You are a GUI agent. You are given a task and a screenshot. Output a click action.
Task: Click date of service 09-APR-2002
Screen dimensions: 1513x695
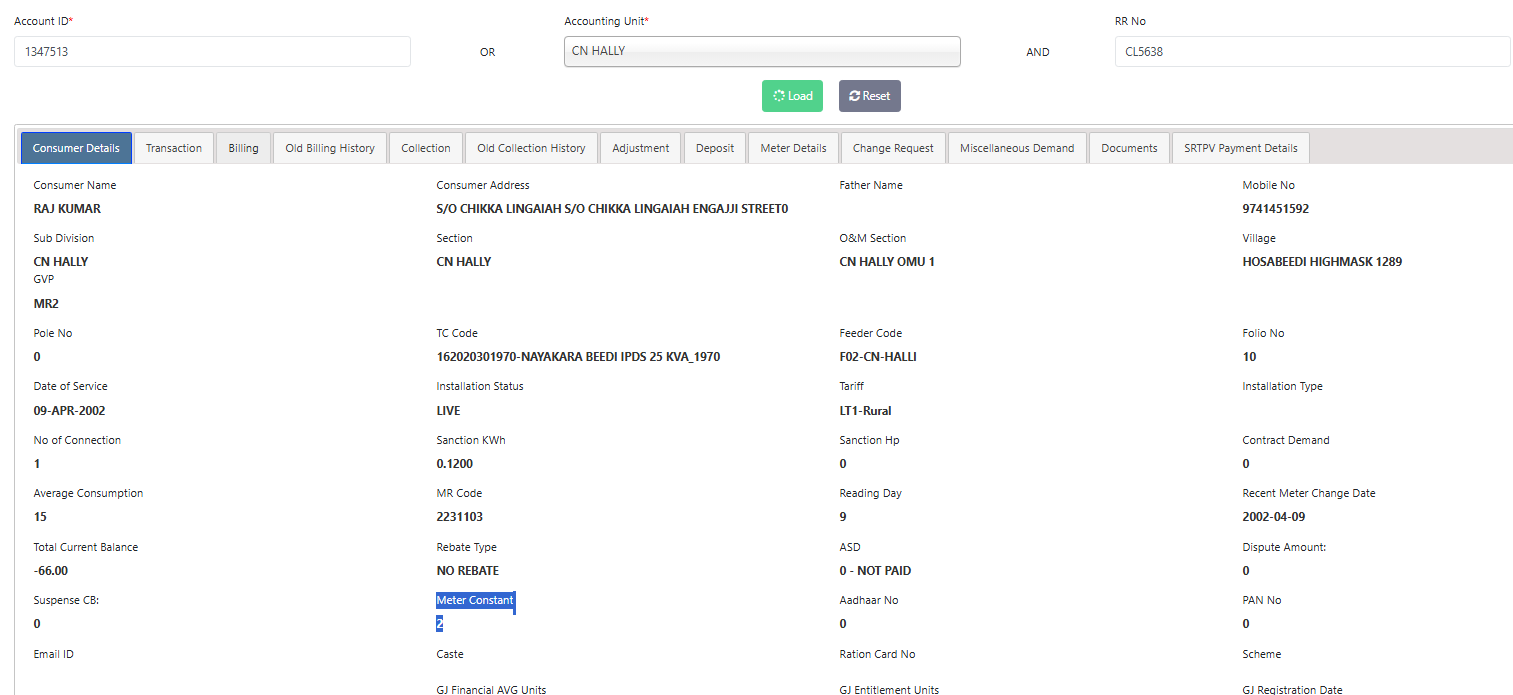coord(70,411)
